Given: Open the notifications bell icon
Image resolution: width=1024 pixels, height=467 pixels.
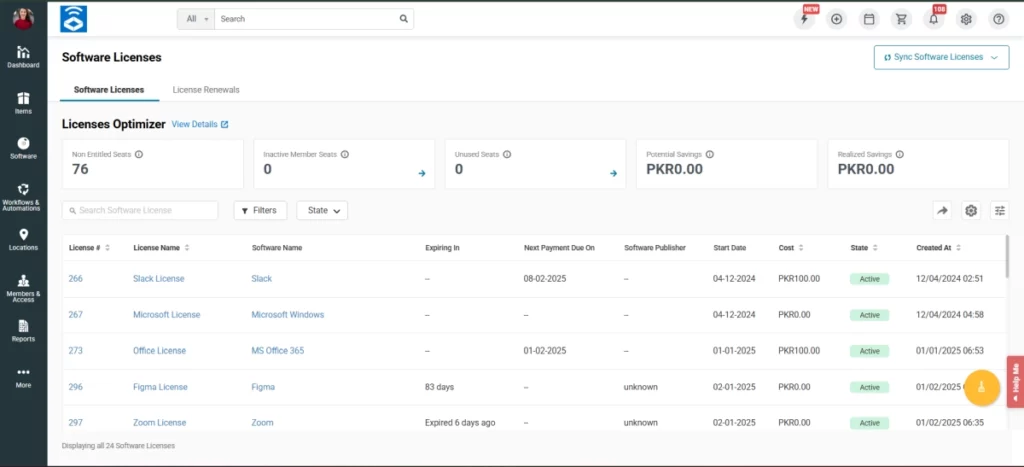Looking at the screenshot, I should pos(934,19).
